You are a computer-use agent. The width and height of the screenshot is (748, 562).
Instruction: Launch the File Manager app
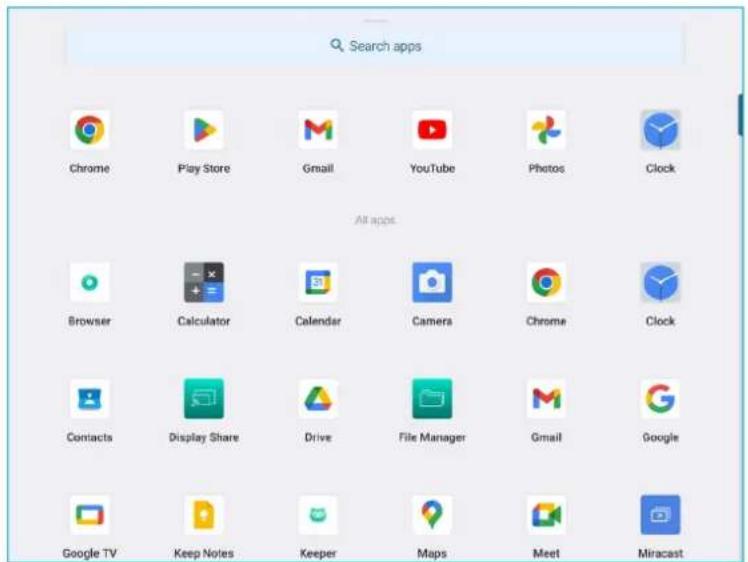point(432,398)
